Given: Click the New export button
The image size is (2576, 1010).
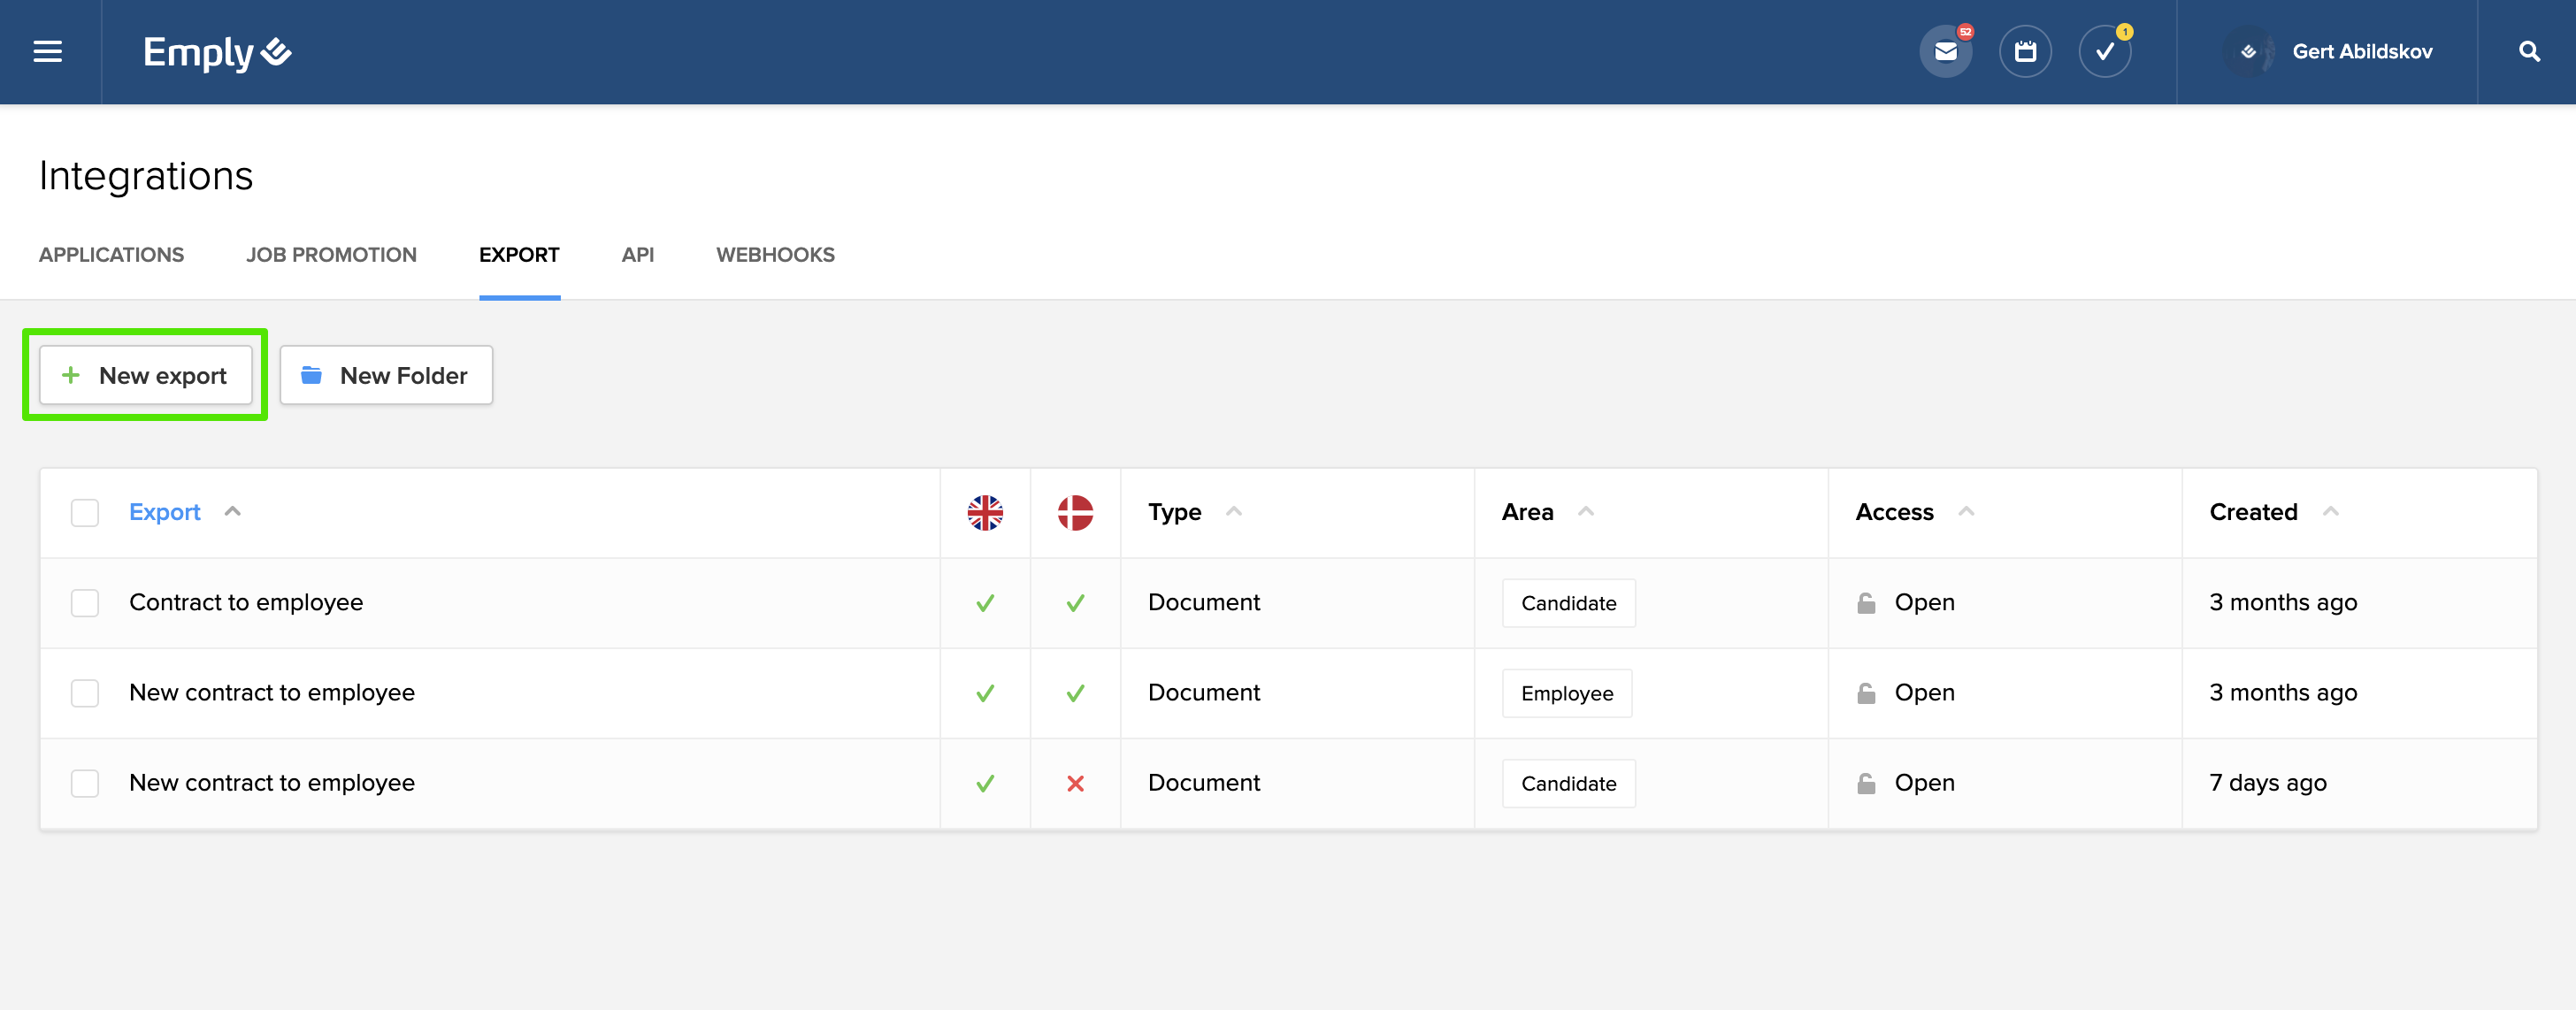Looking at the screenshot, I should coord(146,375).
